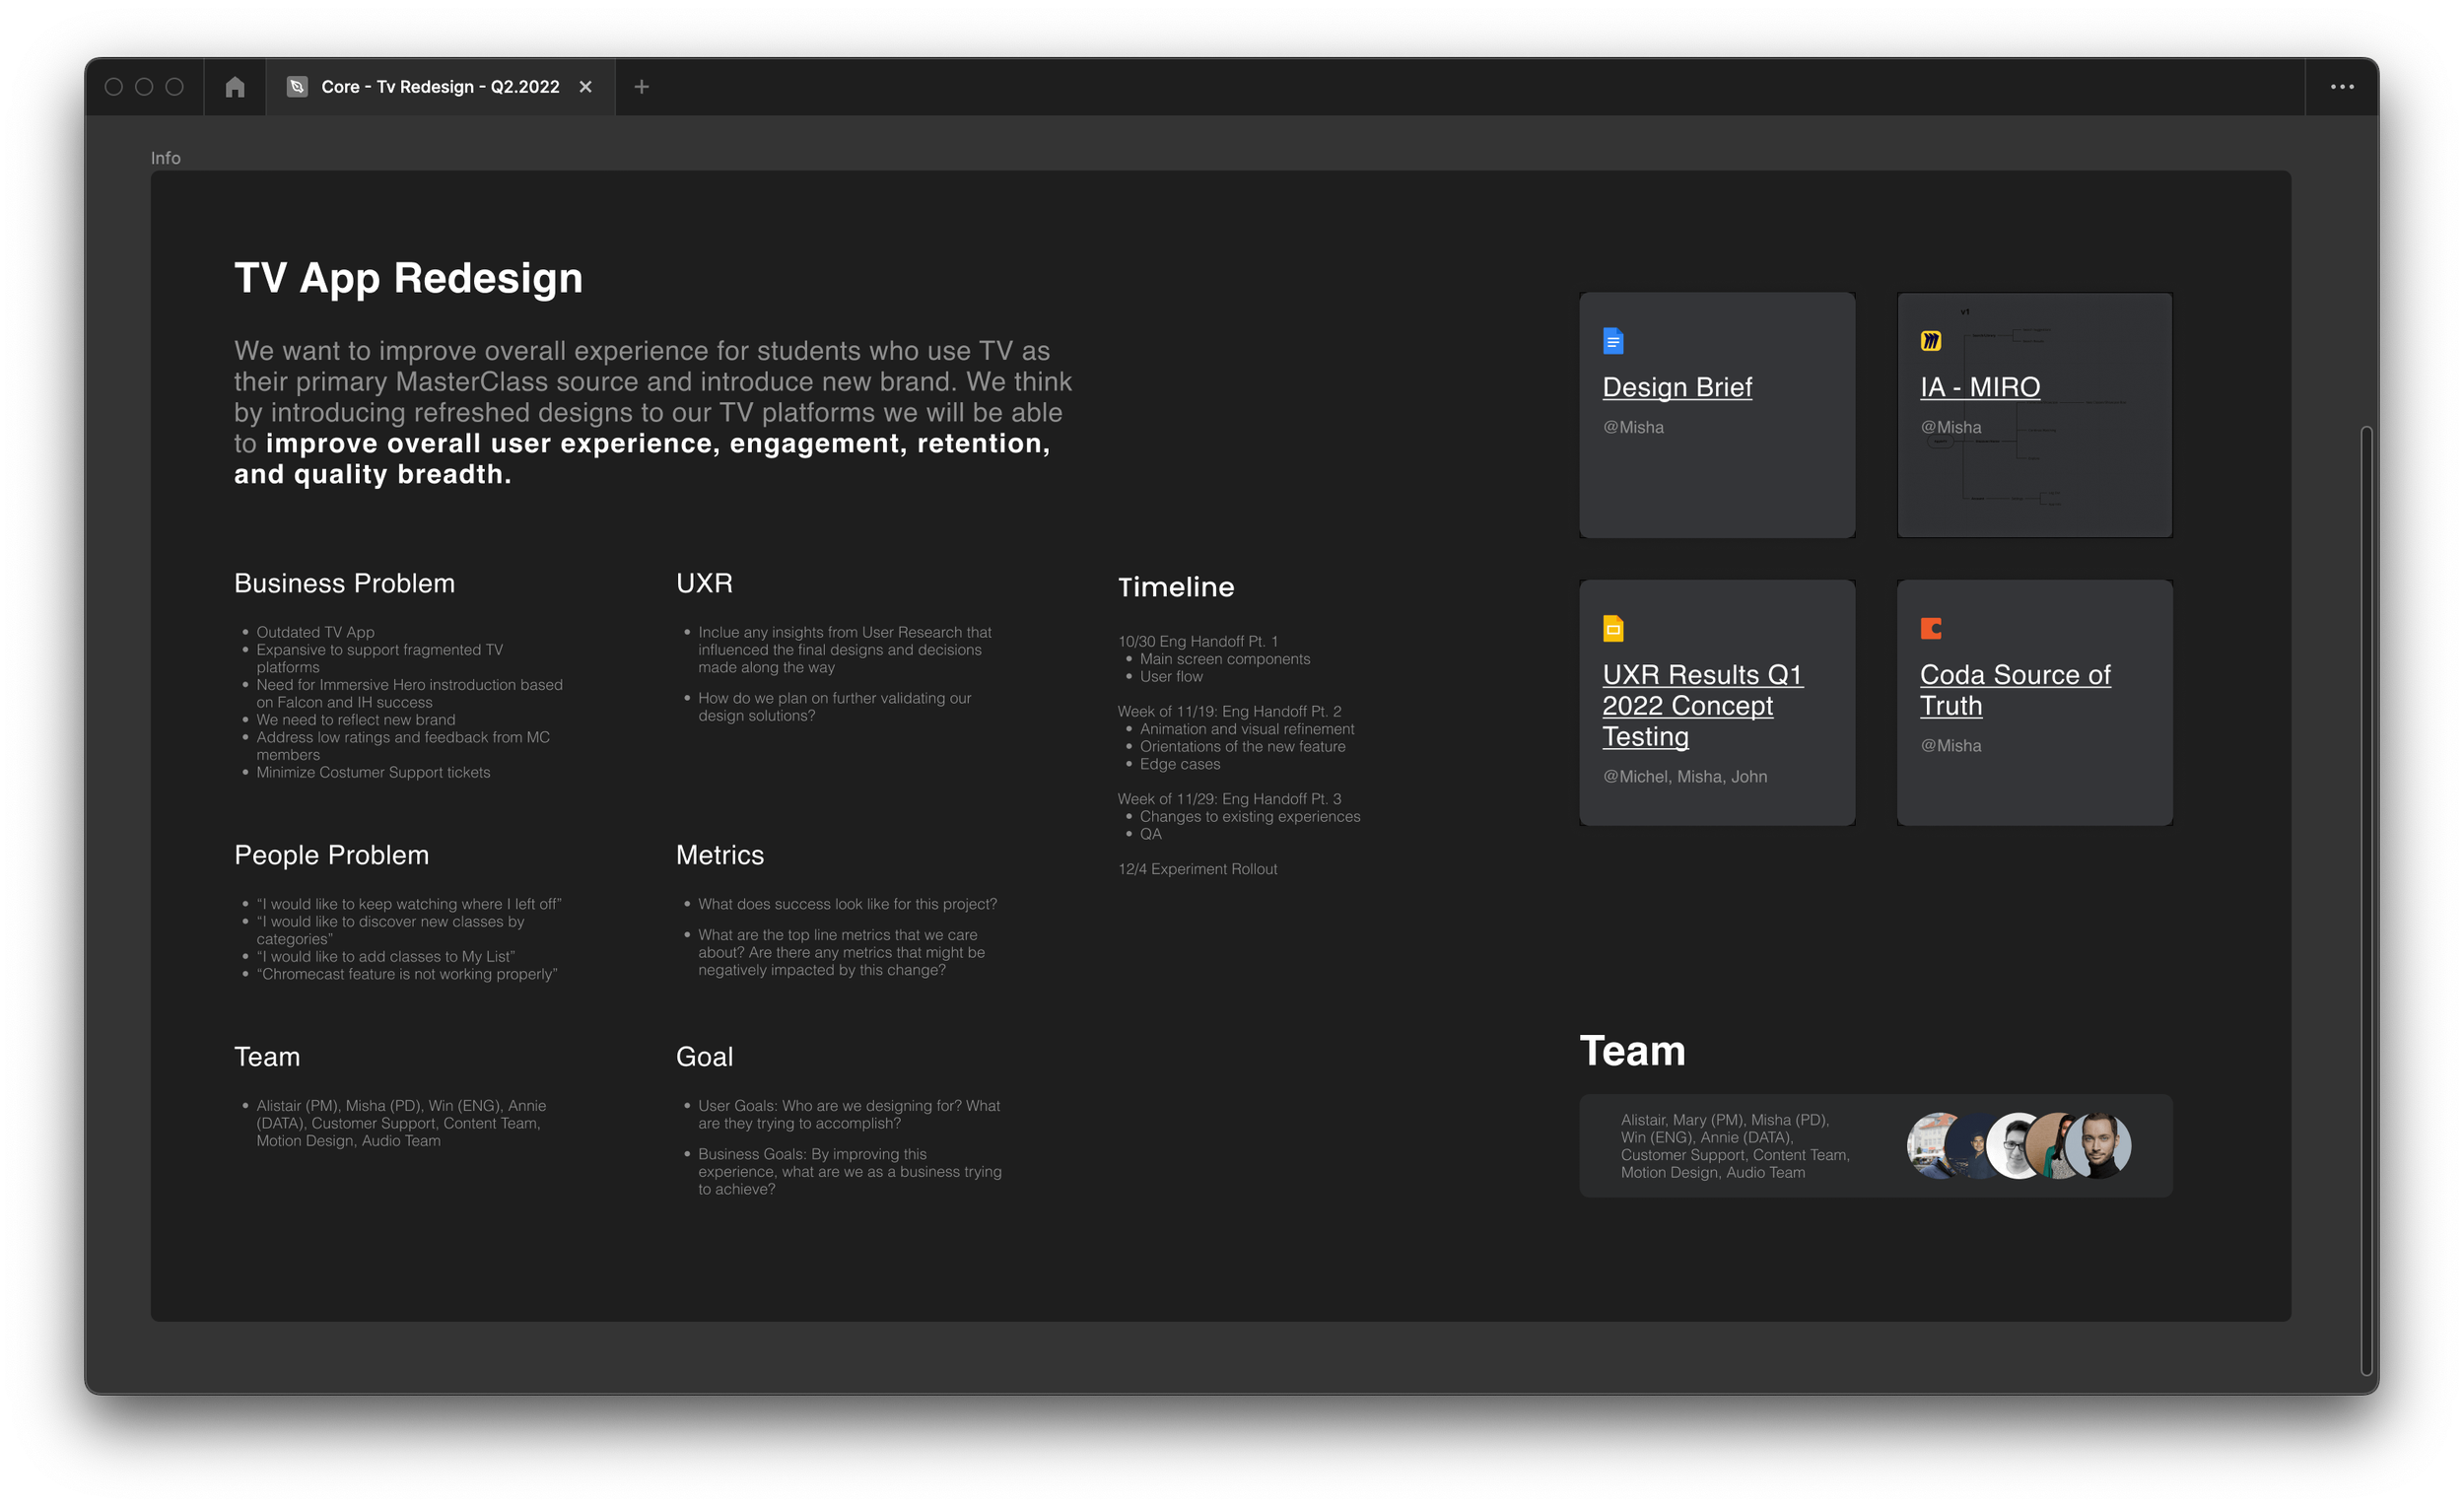Click the TV App Redesign heading
The height and width of the screenshot is (1507, 2464).
point(408,278)
